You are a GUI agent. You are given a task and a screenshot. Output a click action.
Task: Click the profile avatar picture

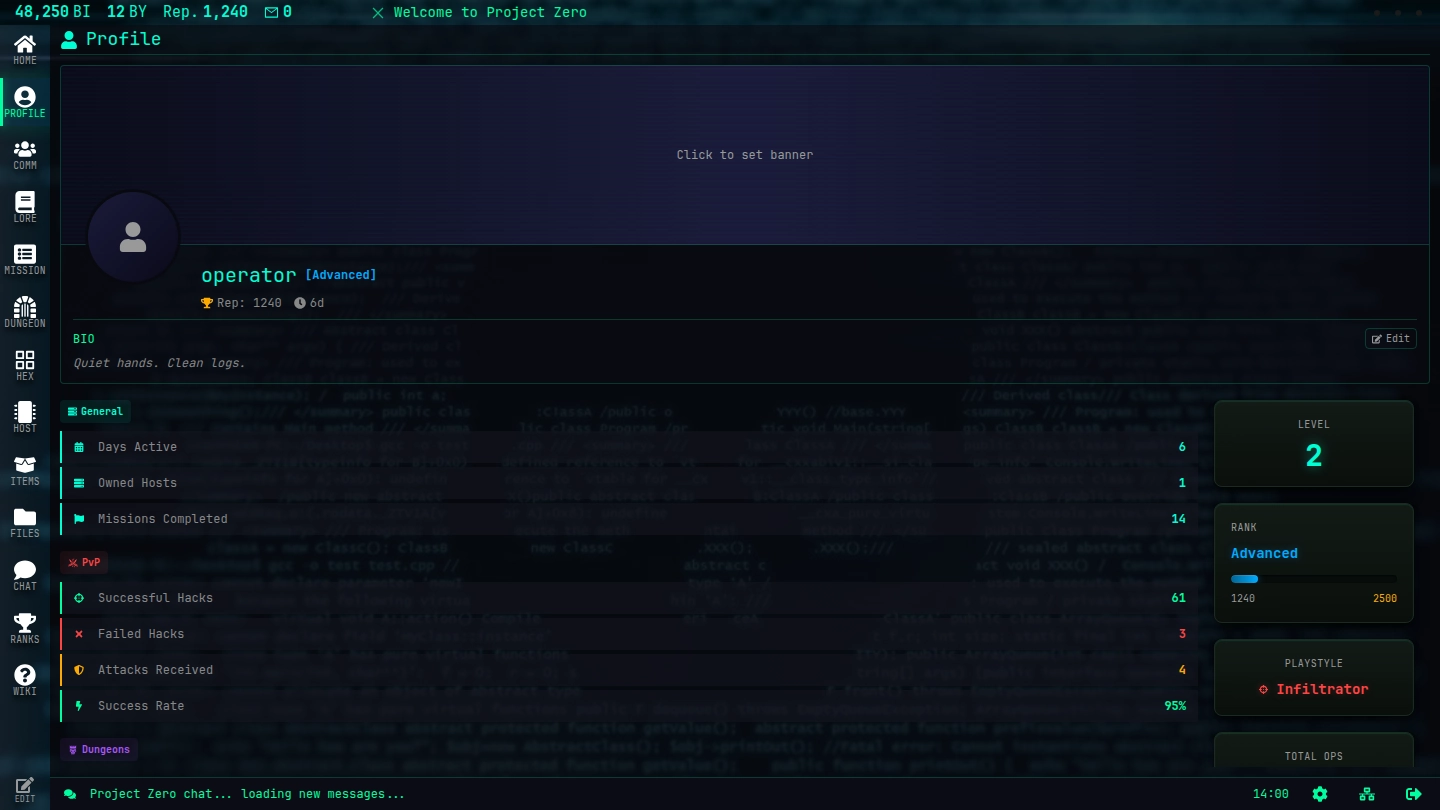(x=133, y=238)
